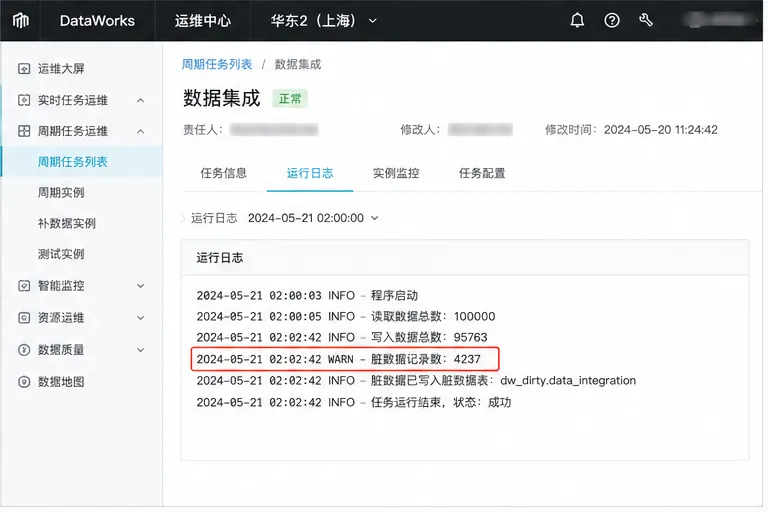The height and width of the screenshot is (512, 768).
Task: Click the 程序启动 log line
Action: [x=307, y=295]
